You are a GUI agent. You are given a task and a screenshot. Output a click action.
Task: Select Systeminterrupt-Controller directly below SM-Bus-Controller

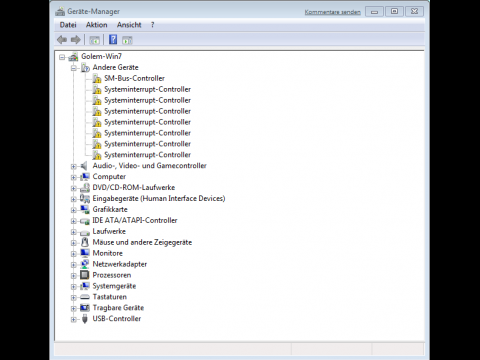click(147, 89)
